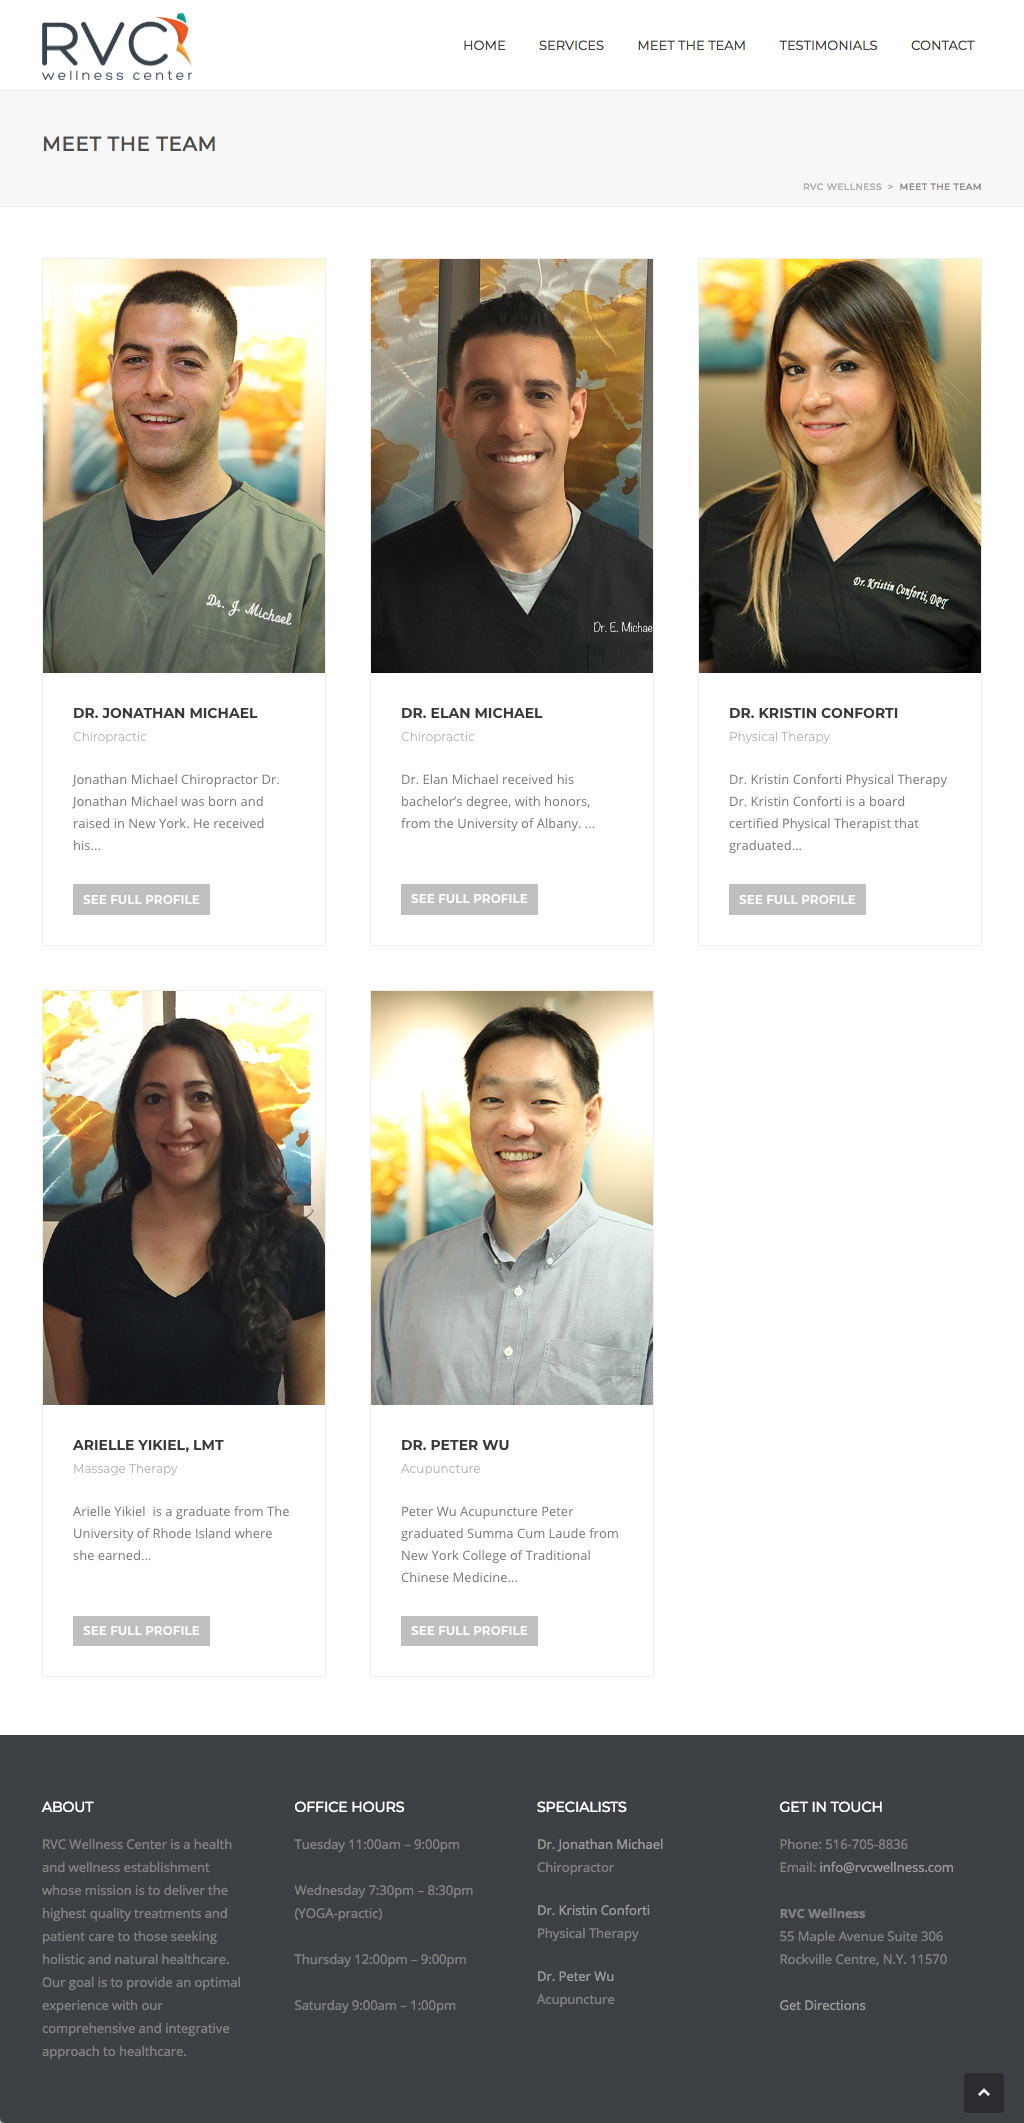See full profile of Dr. Jonathan Michael
1024x2123 pixels.
click(141, 899)
